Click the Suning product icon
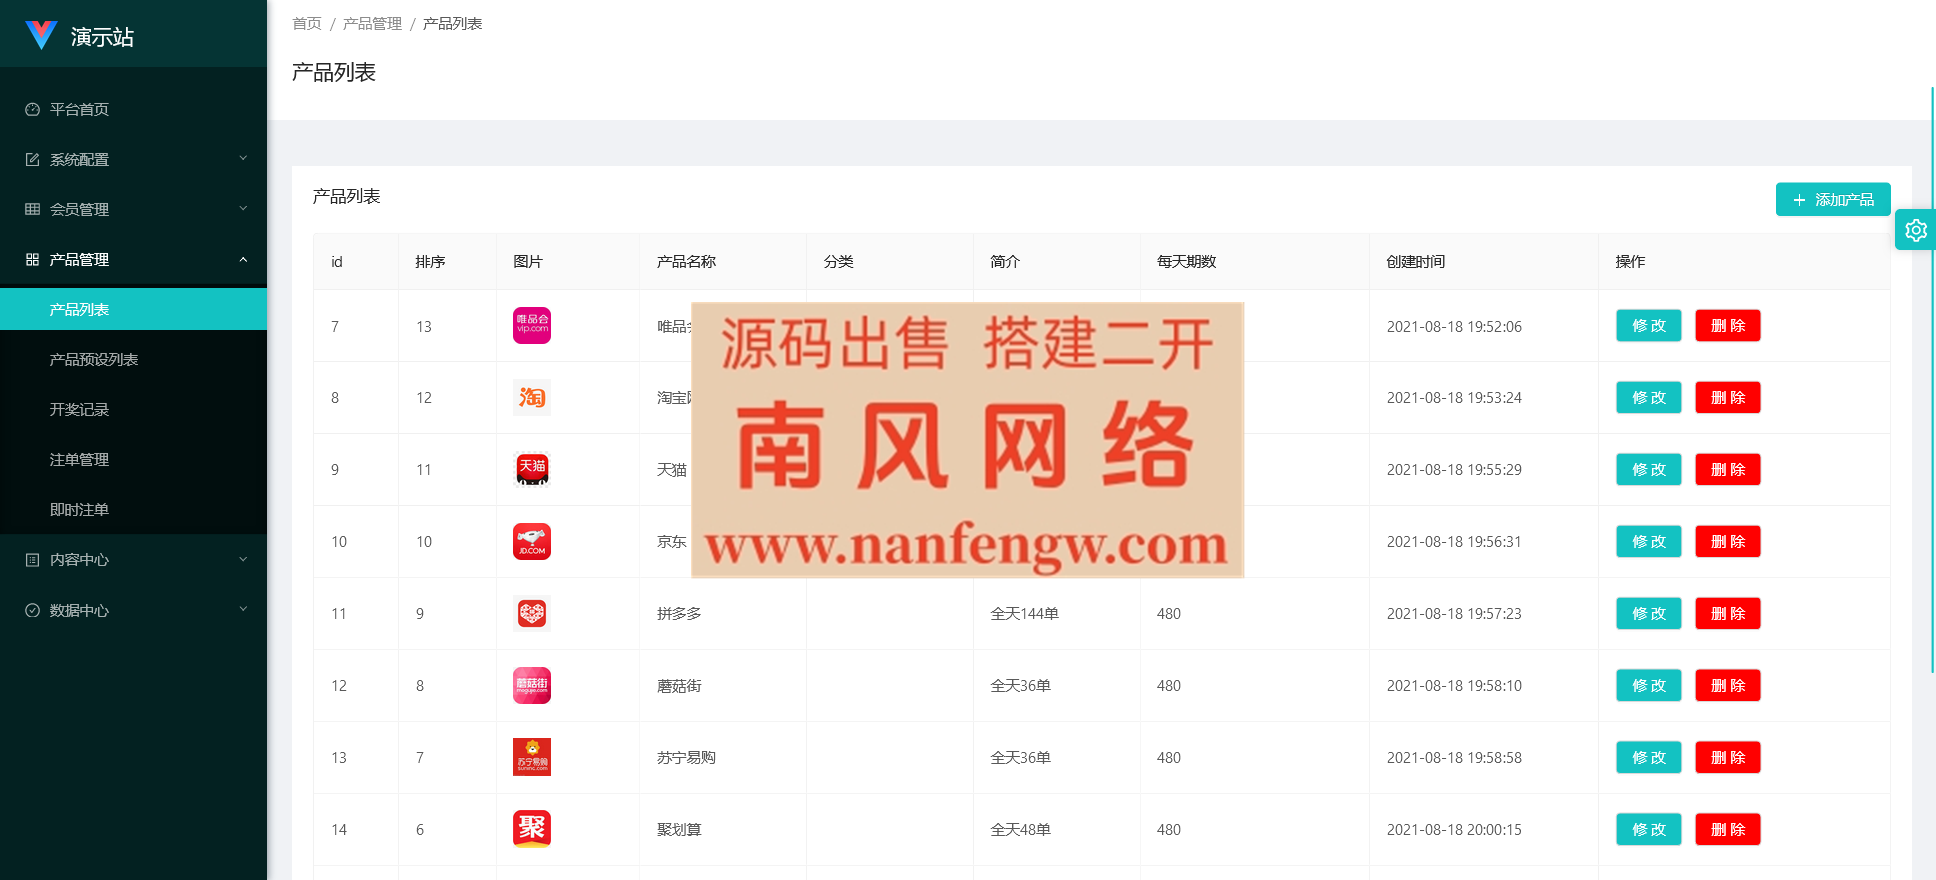This screenshot has width=1936, height=880. 531,757
